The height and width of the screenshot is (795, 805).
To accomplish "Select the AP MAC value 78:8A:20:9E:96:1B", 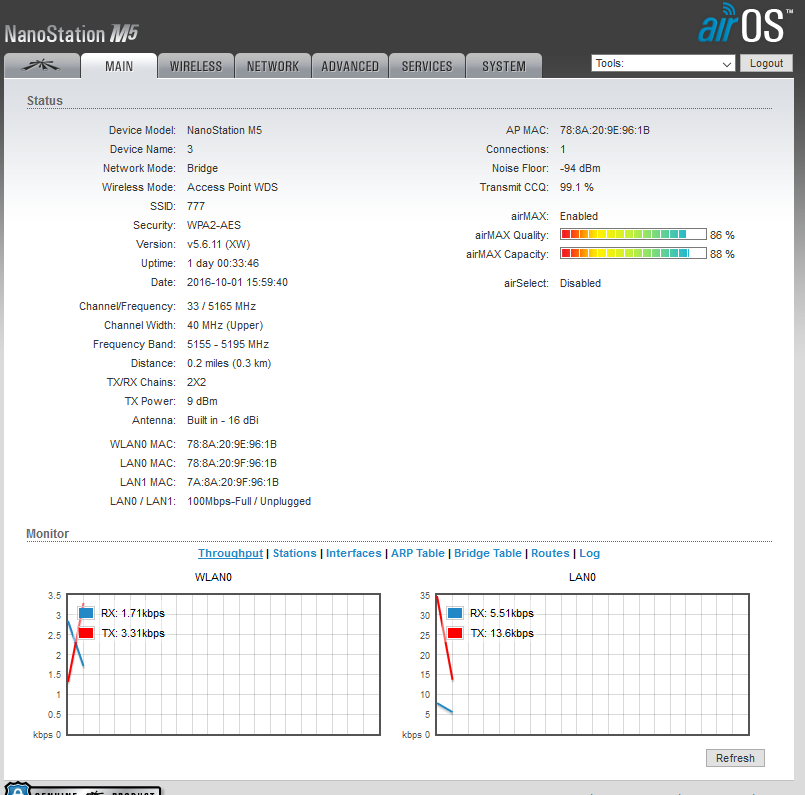I will (604, 130).
